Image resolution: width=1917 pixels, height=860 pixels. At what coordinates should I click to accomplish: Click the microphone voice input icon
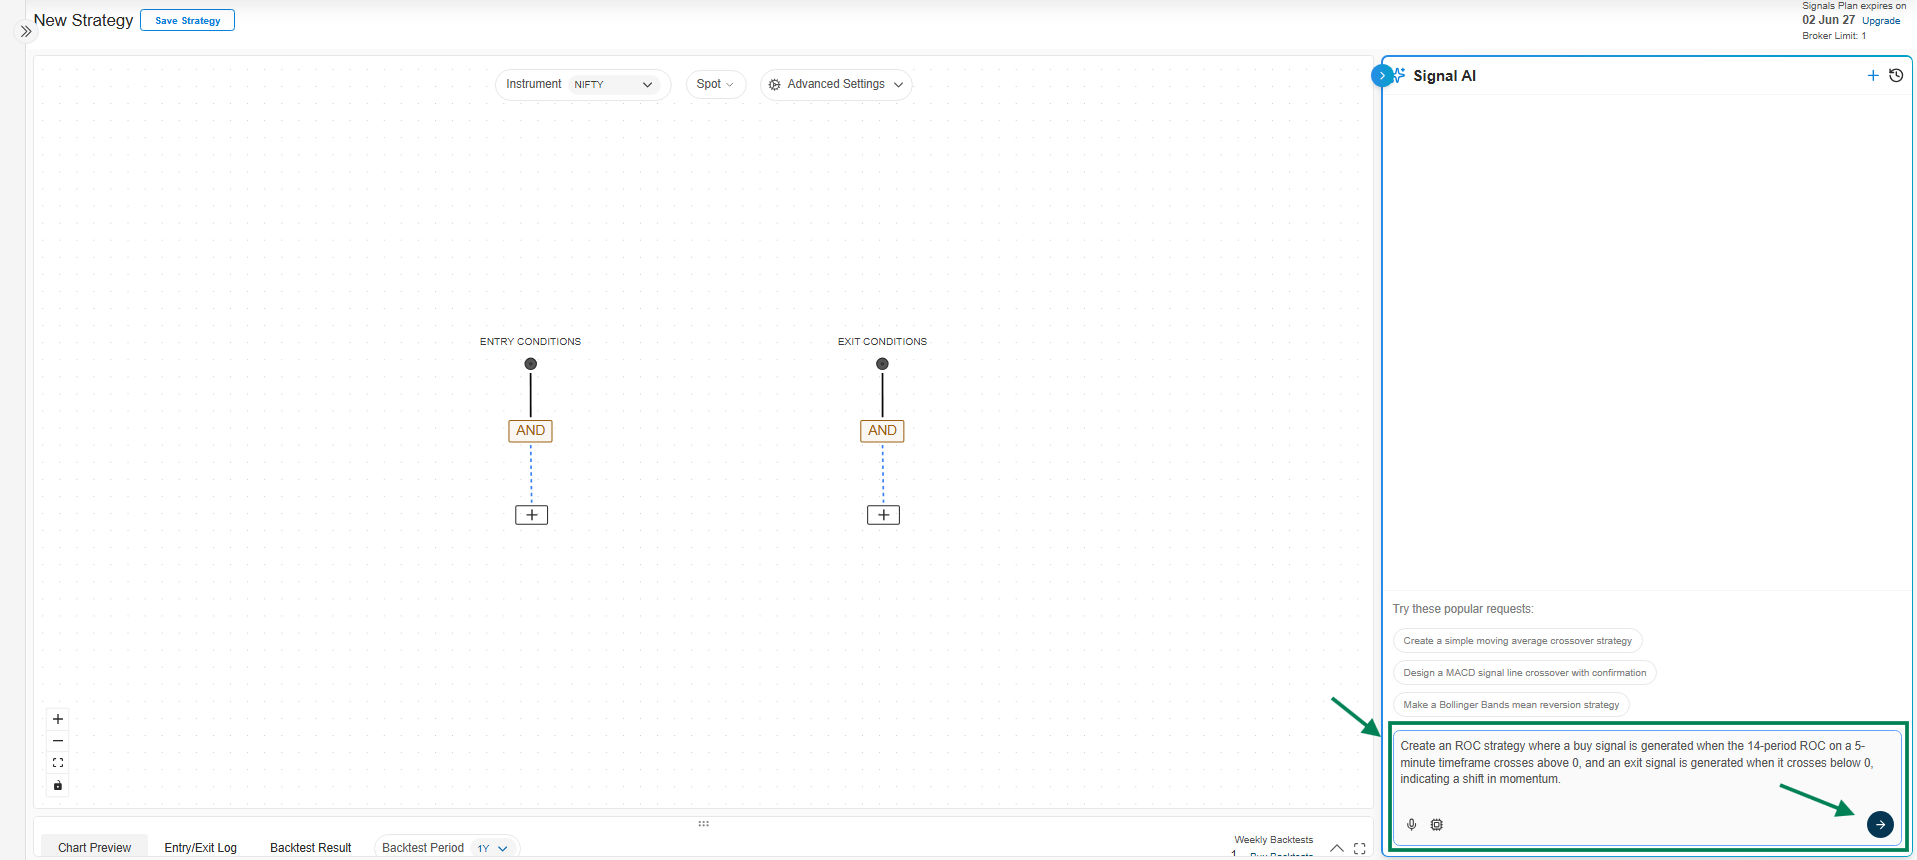pyautogui.click(x=1411, y=825)
